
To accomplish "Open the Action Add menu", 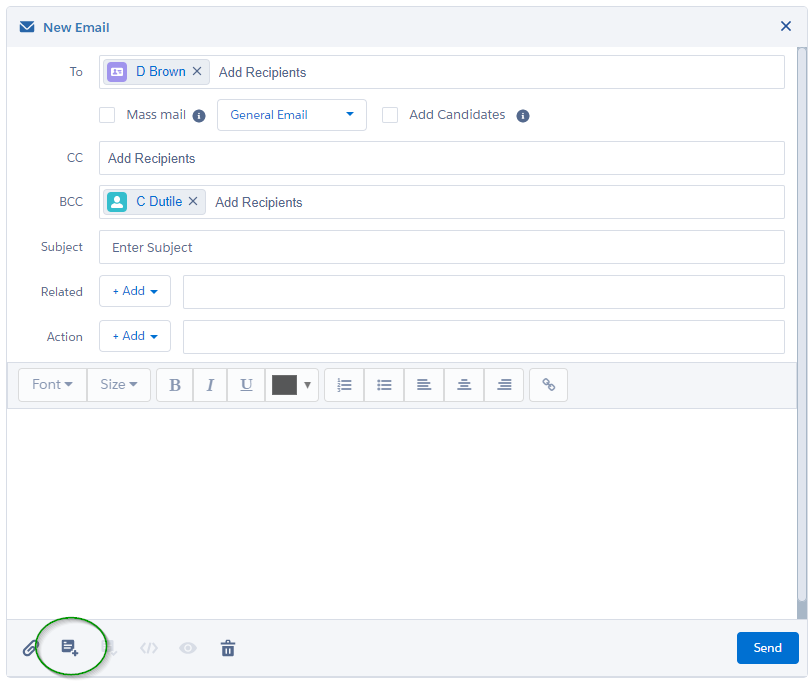I will pos(134,336).
